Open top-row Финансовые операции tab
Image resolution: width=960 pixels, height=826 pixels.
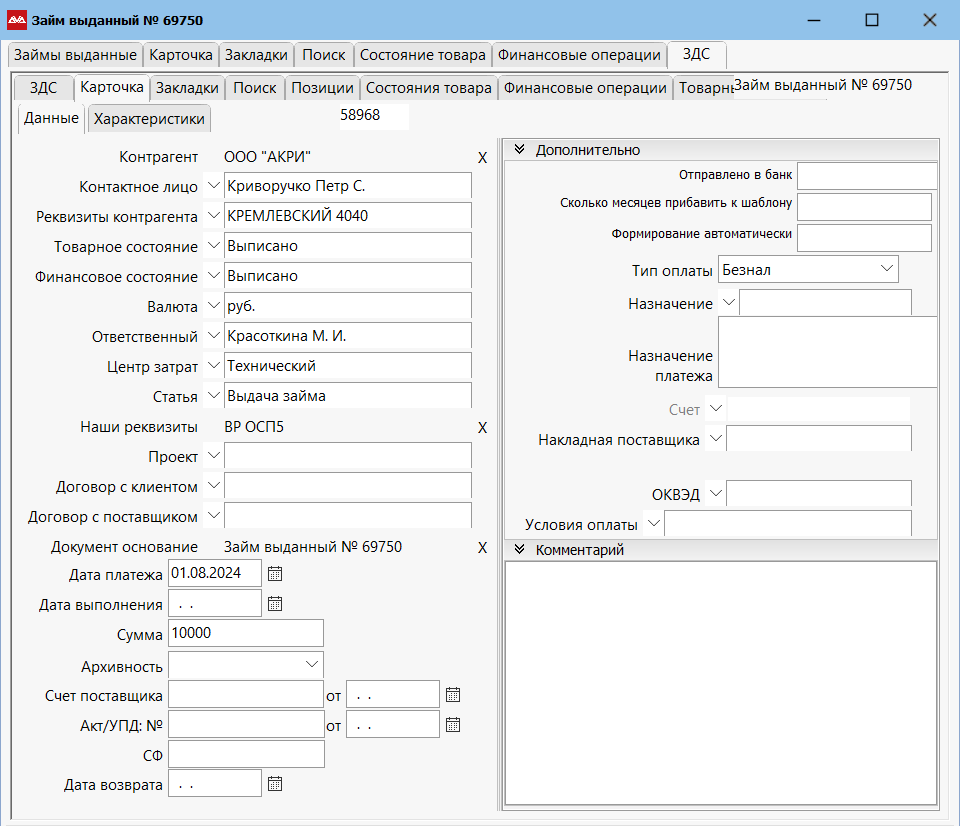pos(579,55)
